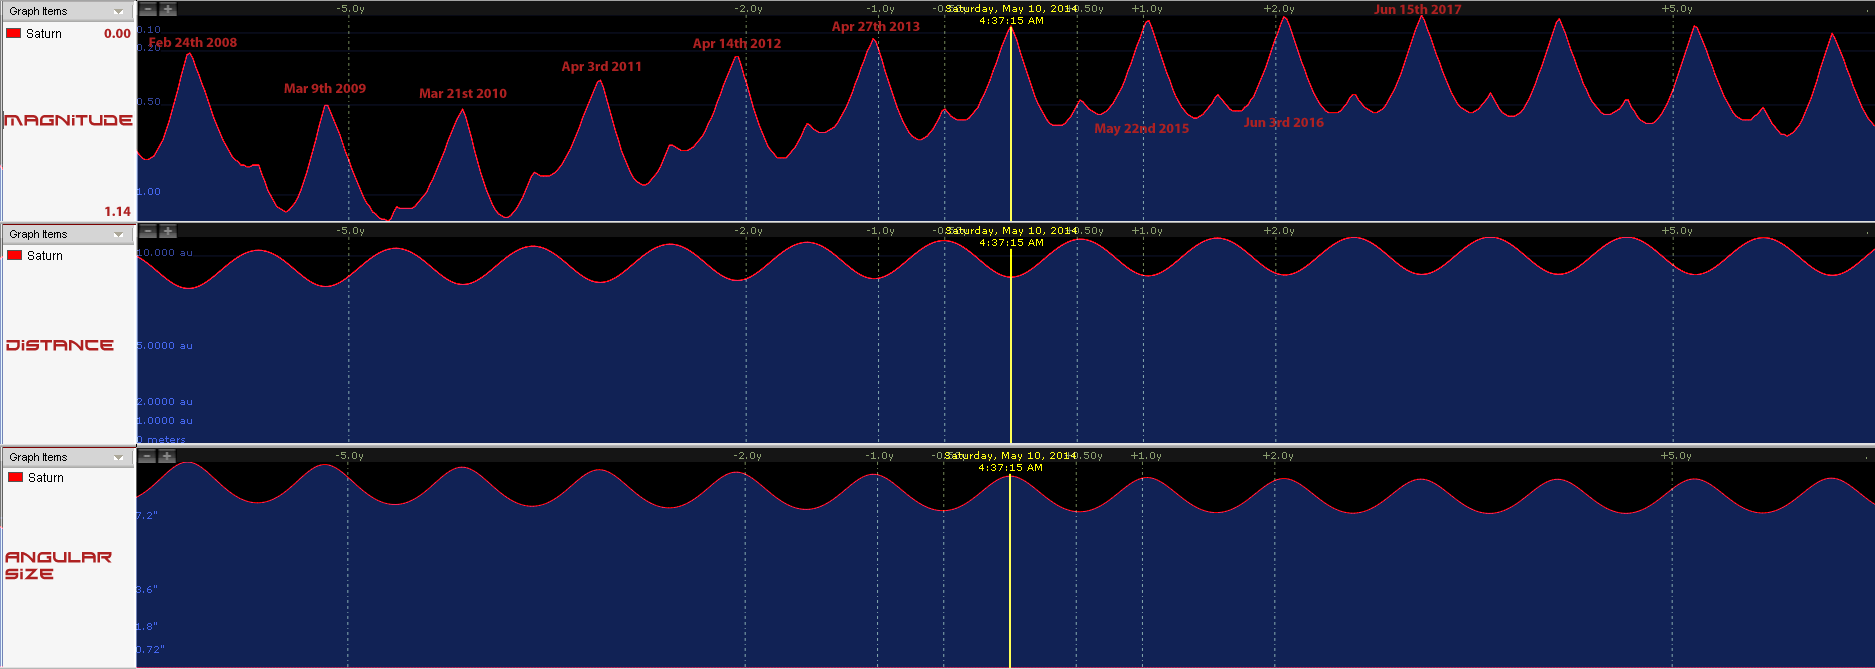Click the Feb 24th 2008 magnitude peak label
This screenshot has width=1875, height=669.
(193, 43)
